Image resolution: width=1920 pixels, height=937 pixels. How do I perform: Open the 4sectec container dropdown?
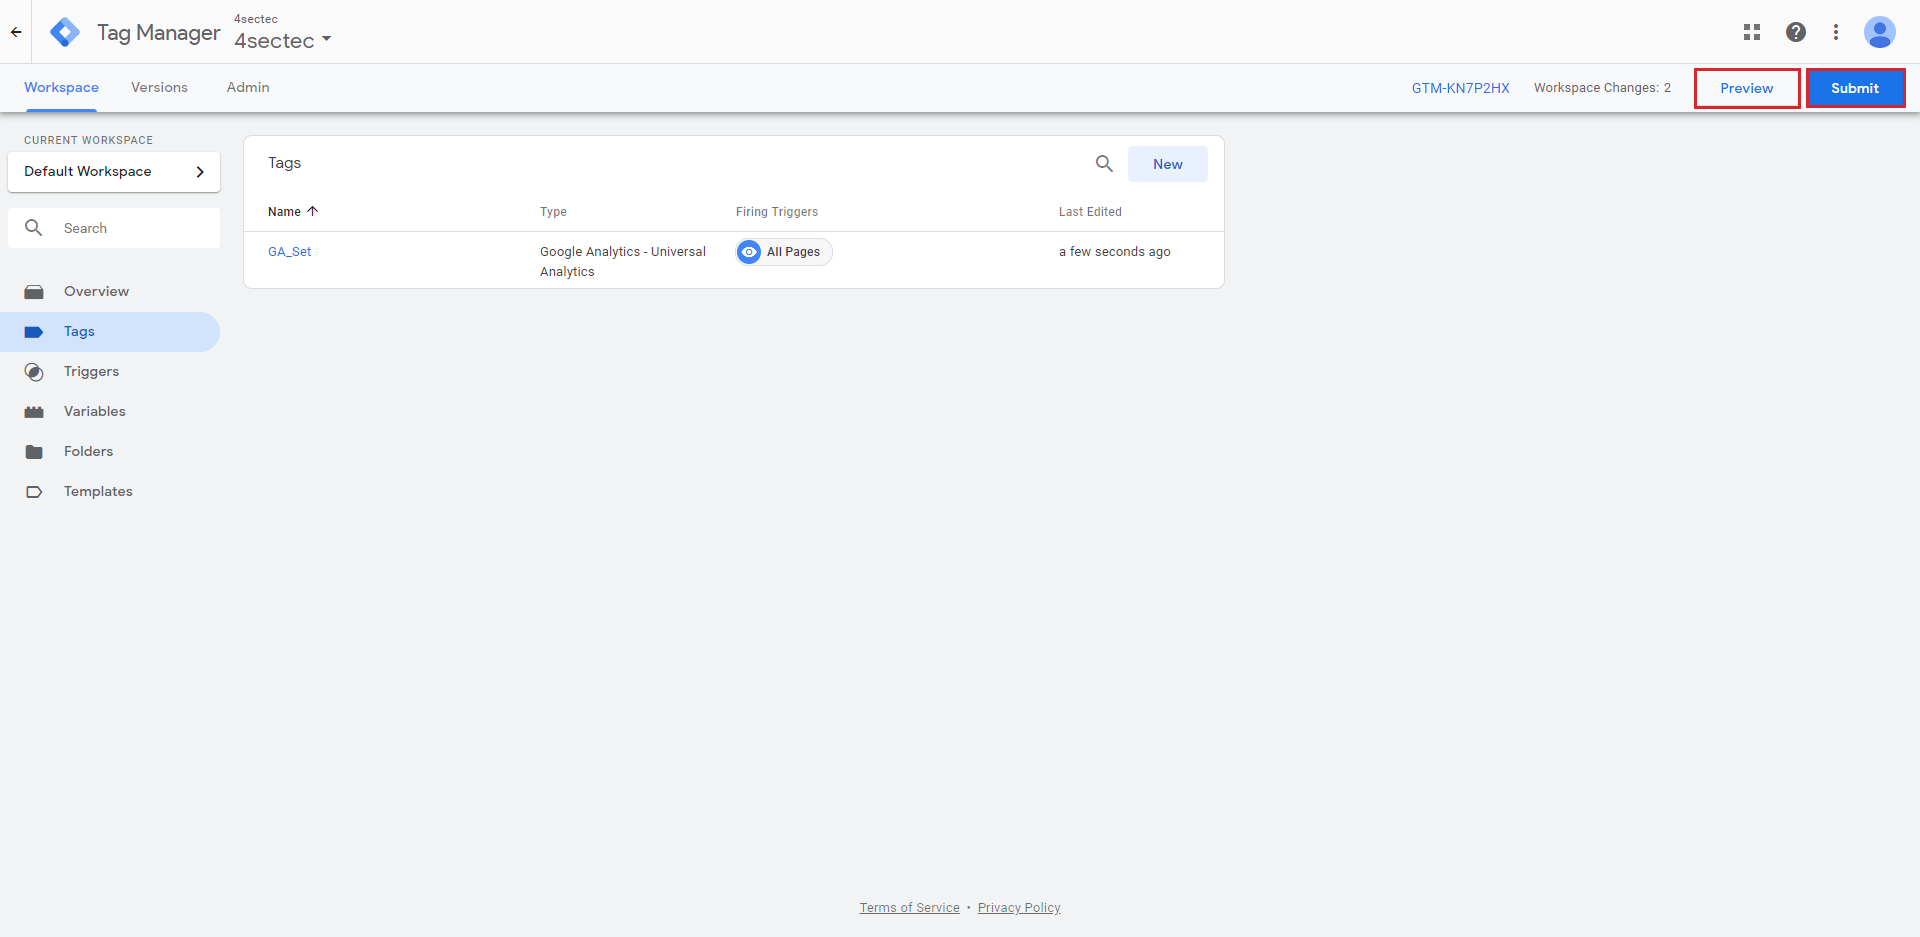tap(283, 41)
